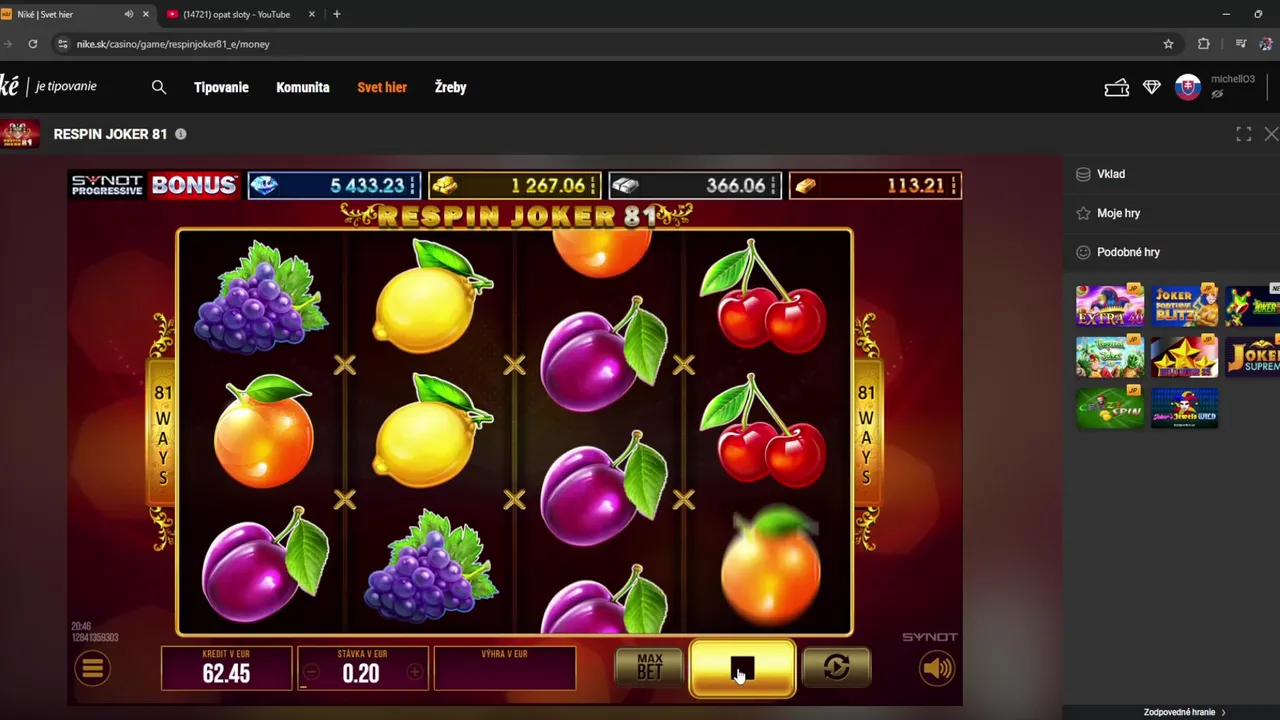
Task: Launch the Joker's Jewels Wild thumbnail
Action: pyautogui.click(x=1185, y=407)
